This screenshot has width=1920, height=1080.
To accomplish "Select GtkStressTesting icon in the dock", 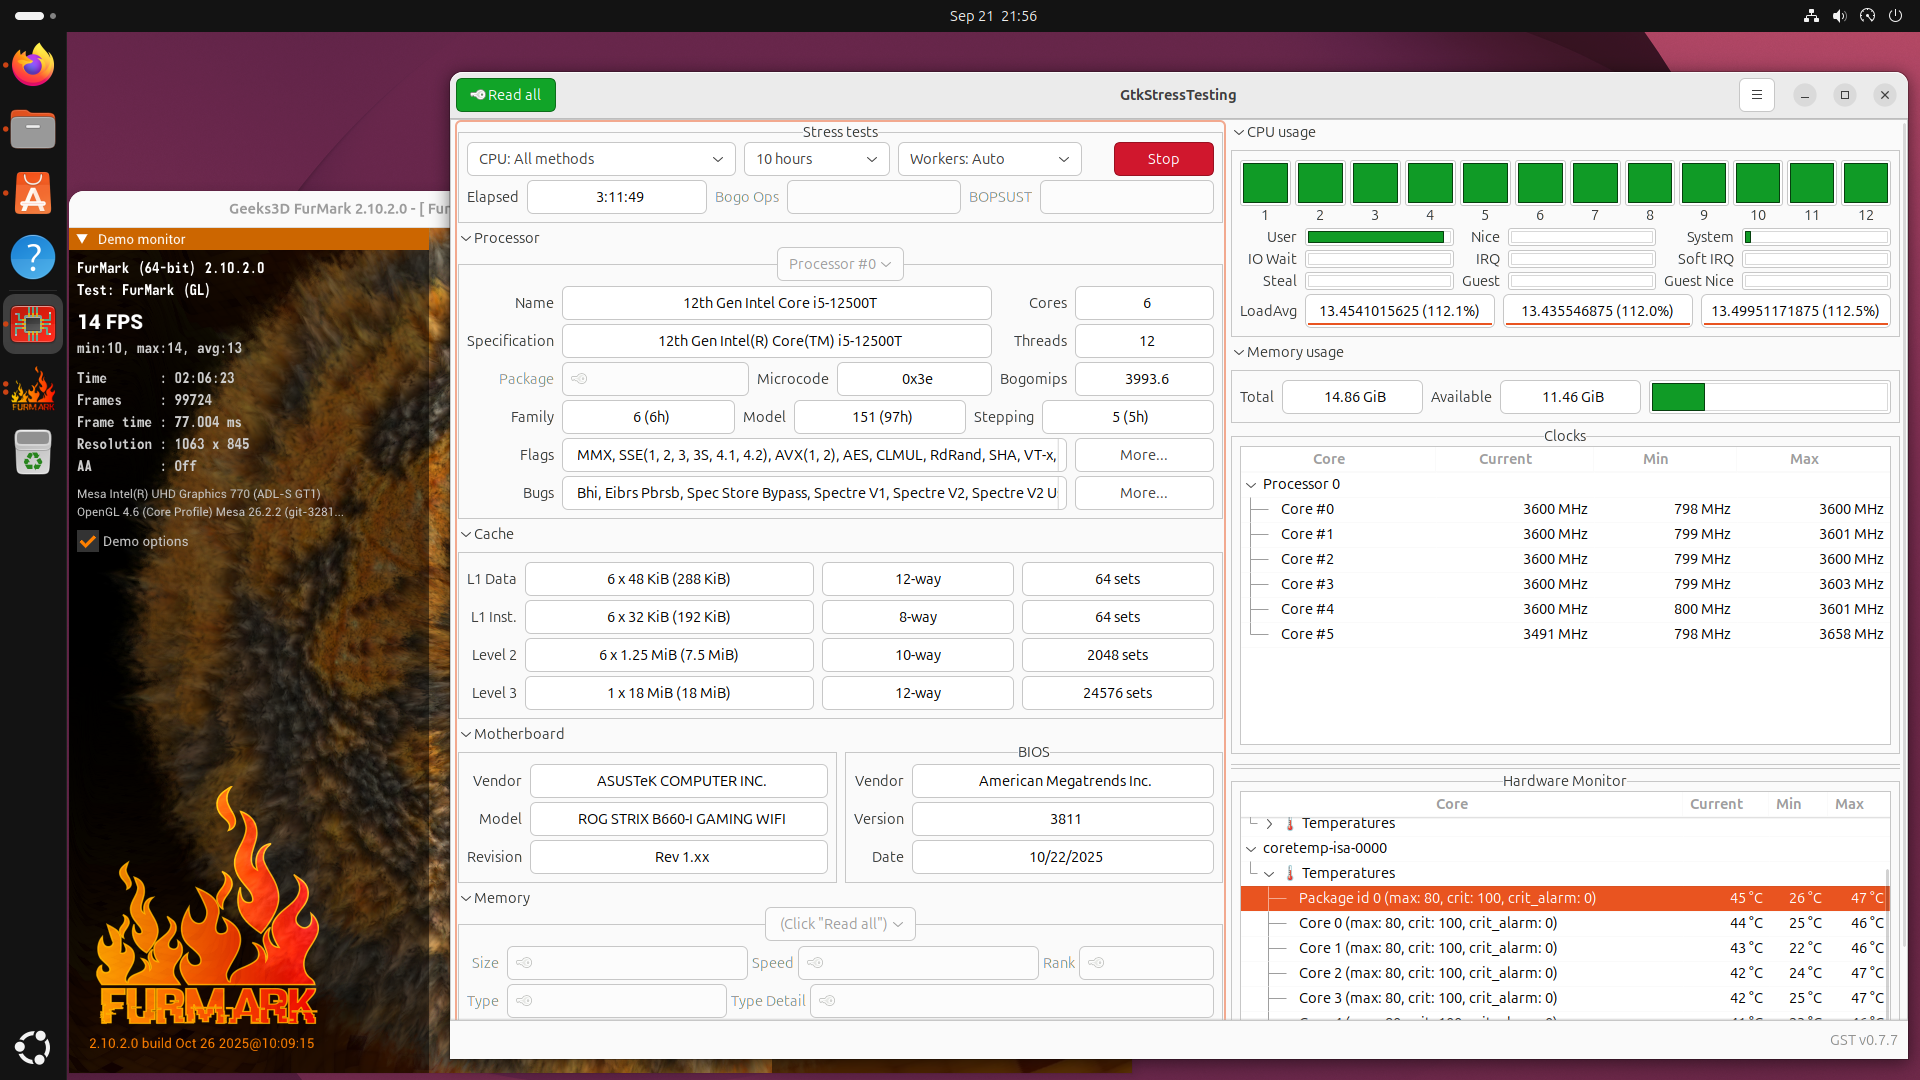I will point(33,323).
